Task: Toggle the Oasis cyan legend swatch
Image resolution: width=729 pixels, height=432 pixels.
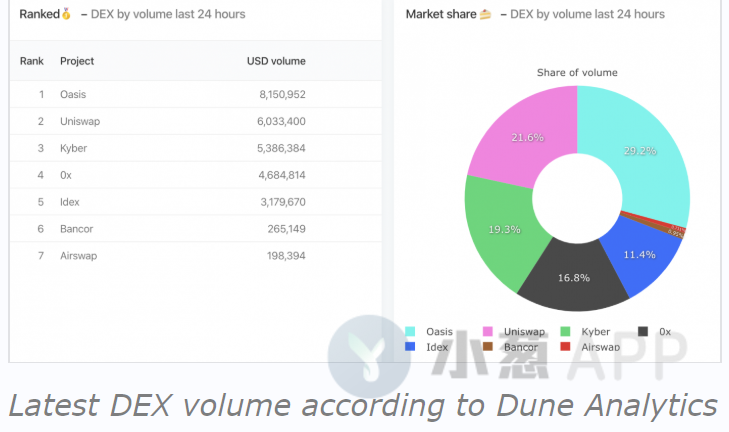Action: (410, 332)
